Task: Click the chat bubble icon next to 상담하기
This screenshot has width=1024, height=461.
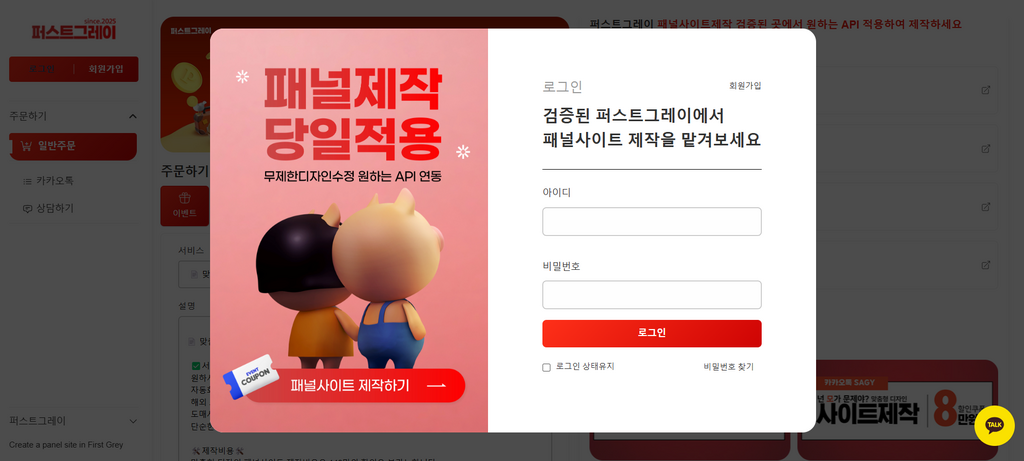Action: click(x=27, y=209)
